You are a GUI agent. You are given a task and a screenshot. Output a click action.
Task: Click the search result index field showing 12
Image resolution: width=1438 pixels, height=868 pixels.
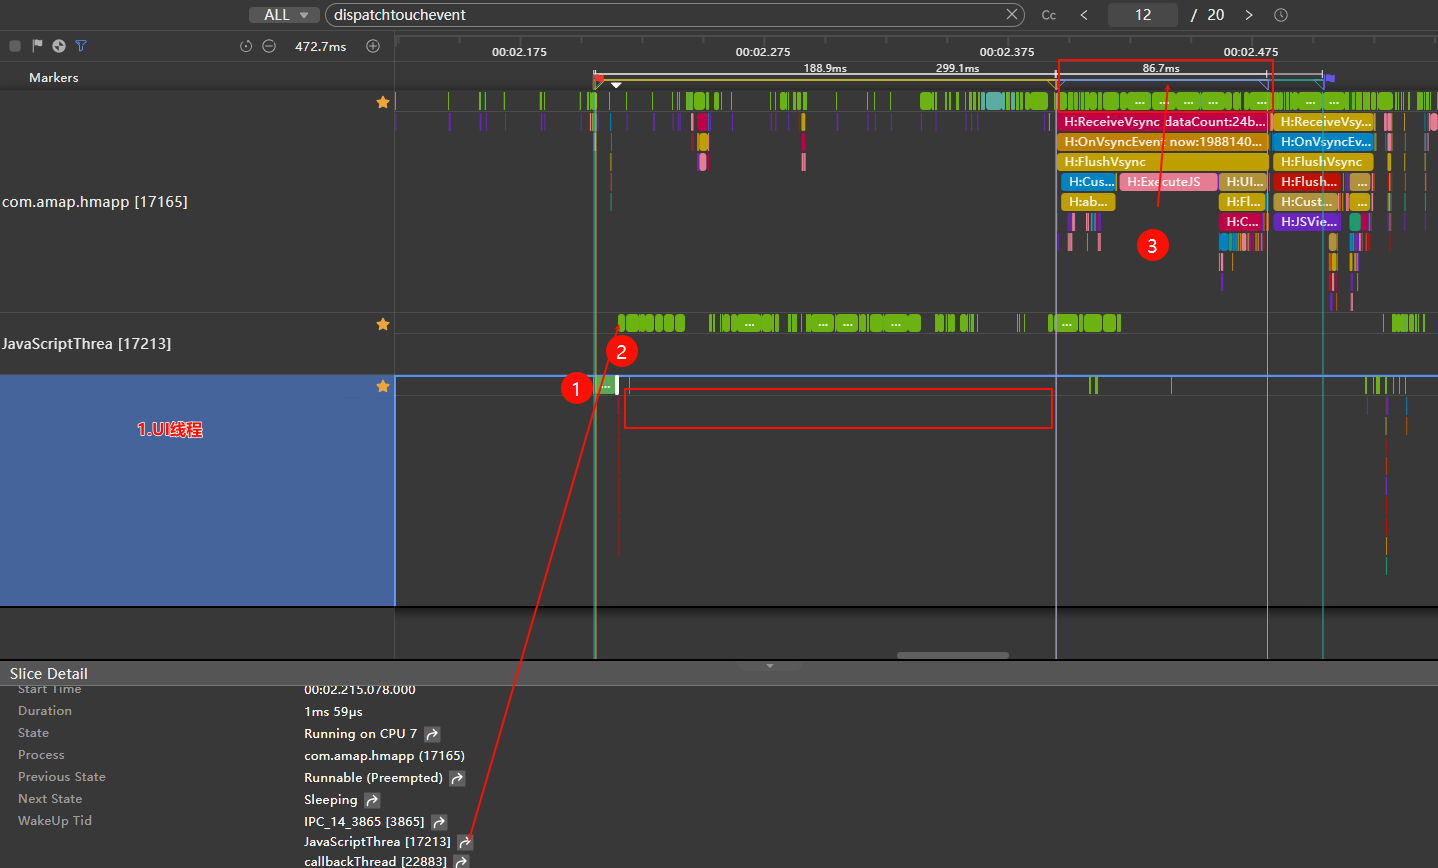(1143, 15)
